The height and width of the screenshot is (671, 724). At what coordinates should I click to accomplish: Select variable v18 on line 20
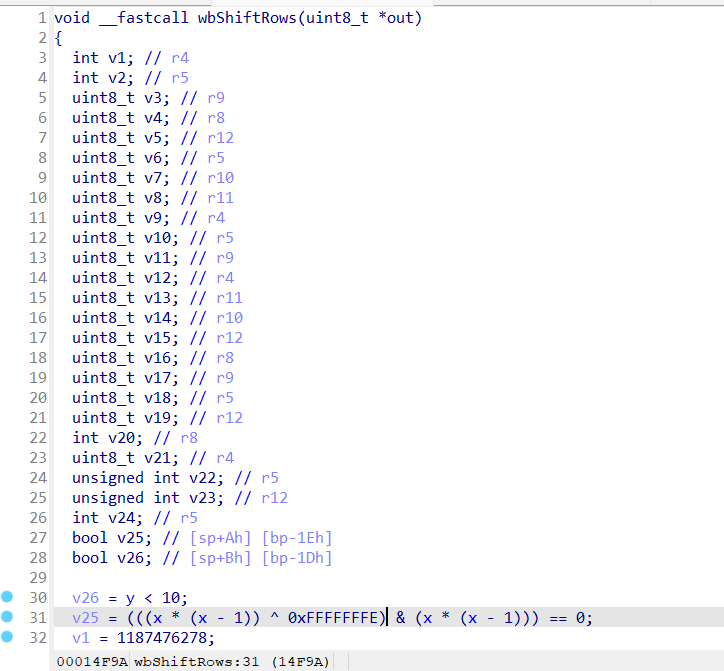tap(160, 398)
